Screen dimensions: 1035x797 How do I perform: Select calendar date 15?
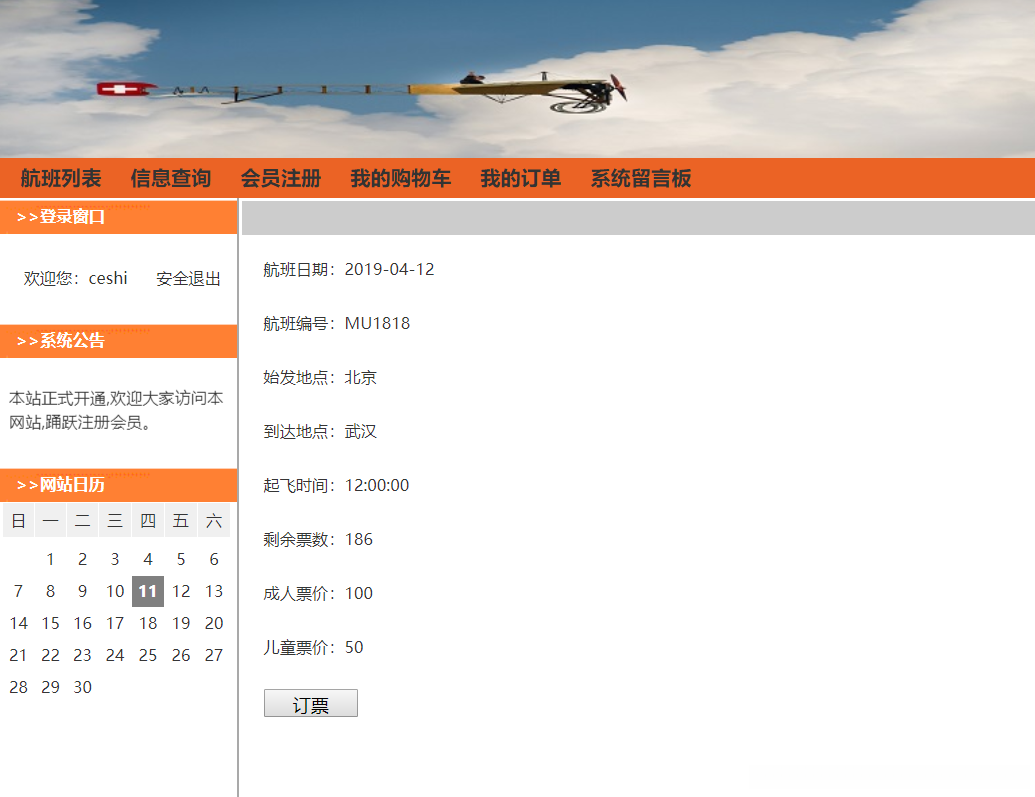click(50, 623)
